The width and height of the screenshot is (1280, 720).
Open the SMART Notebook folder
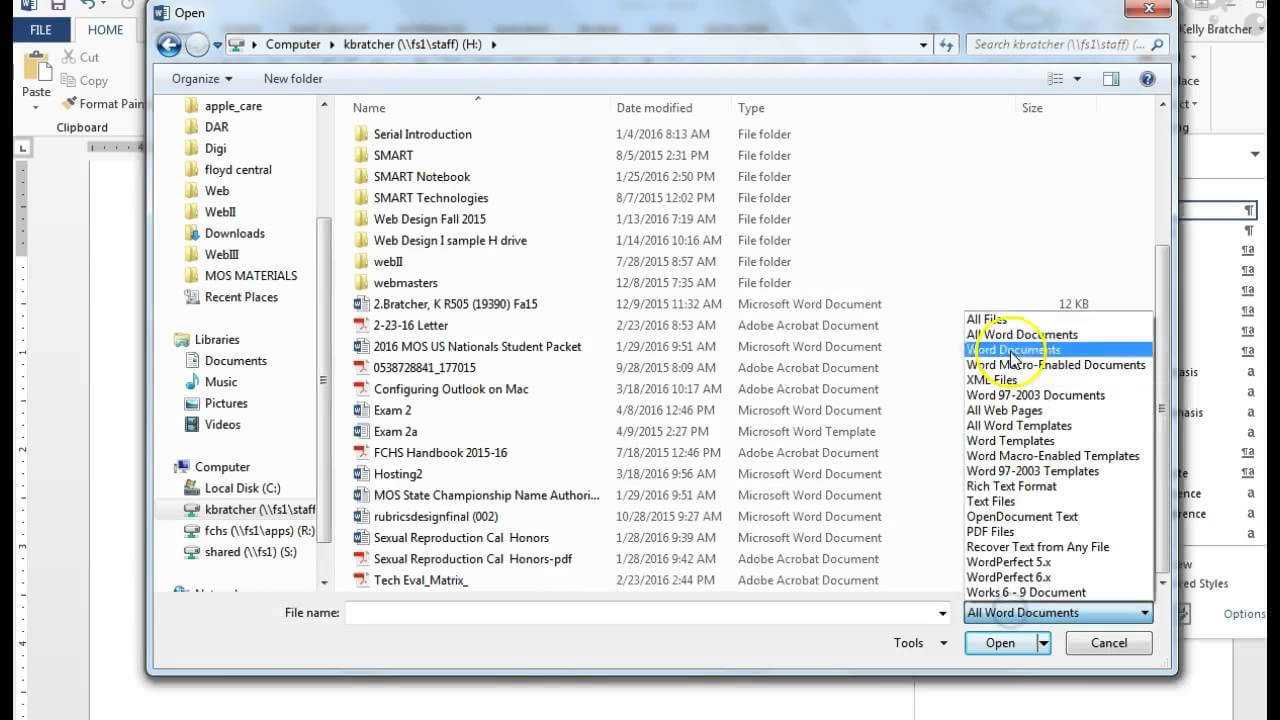click(421, 176)
